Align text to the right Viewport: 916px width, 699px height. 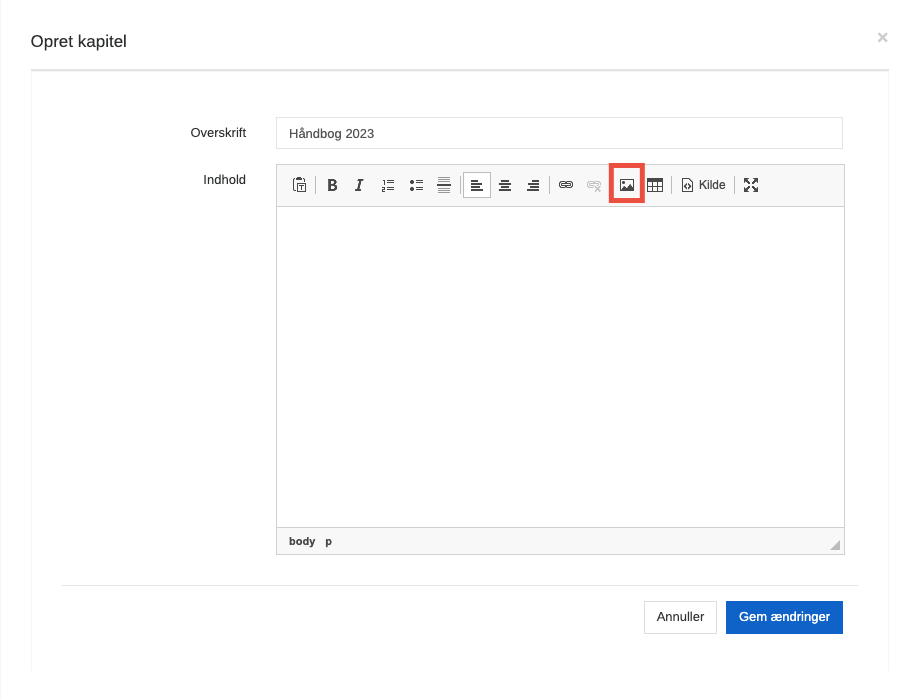pos(533,185)
